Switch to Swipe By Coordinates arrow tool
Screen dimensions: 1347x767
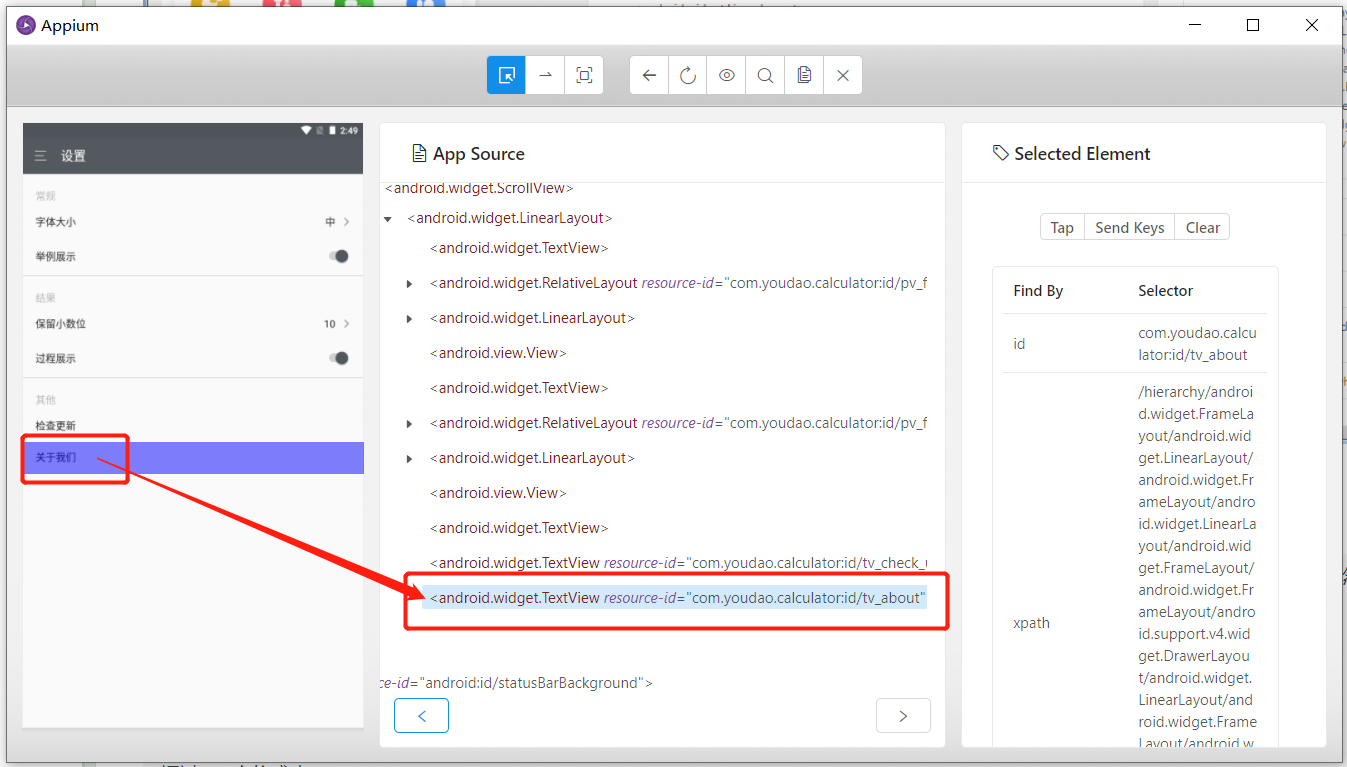click(545, 75)
